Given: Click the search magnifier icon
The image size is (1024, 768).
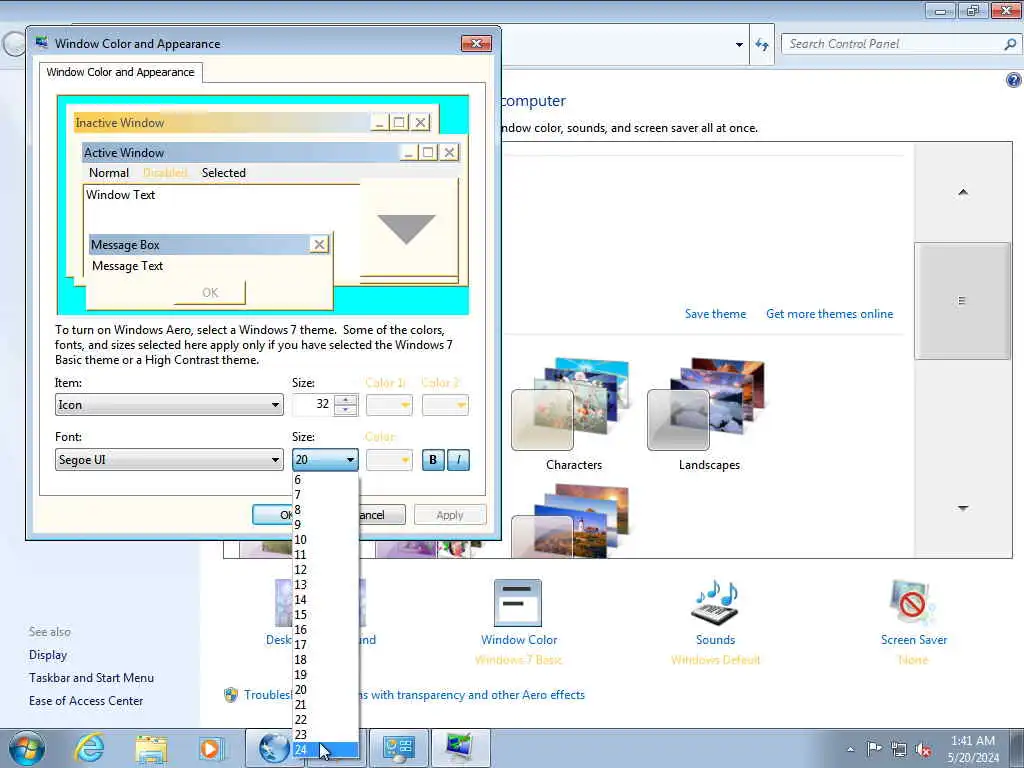Looking at the screenshot, I should tap(1010, 44).
